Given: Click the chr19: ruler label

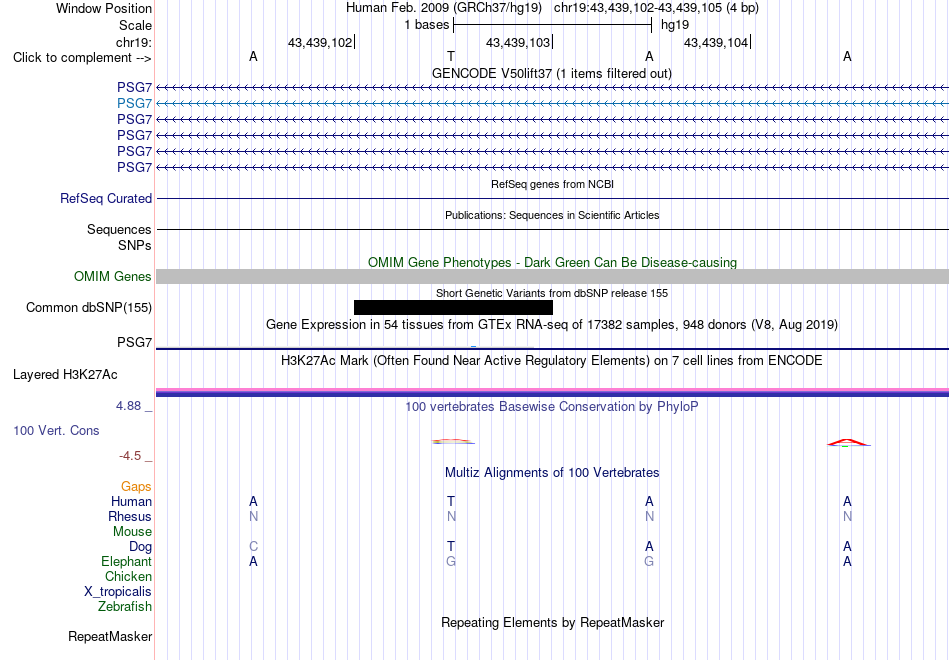Looking at the screenshot, I should coord(133,42).
